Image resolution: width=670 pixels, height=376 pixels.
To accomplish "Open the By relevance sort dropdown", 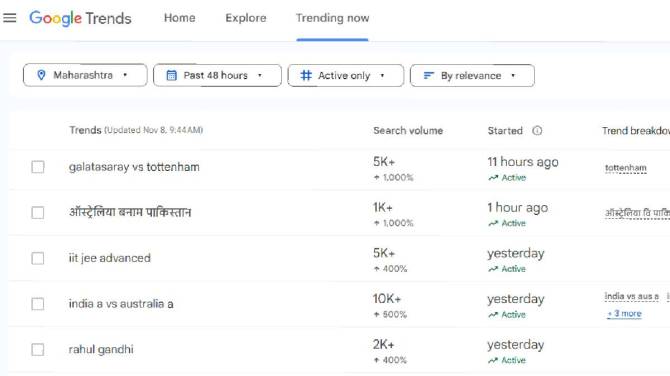I will pyautogui.click(x=472, y=76).
